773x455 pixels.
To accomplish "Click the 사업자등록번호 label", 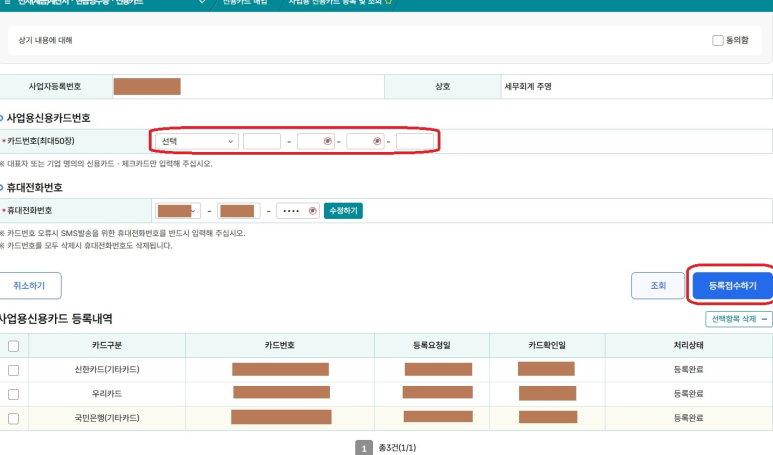I will pyautogui.click(x=55, y=87).
